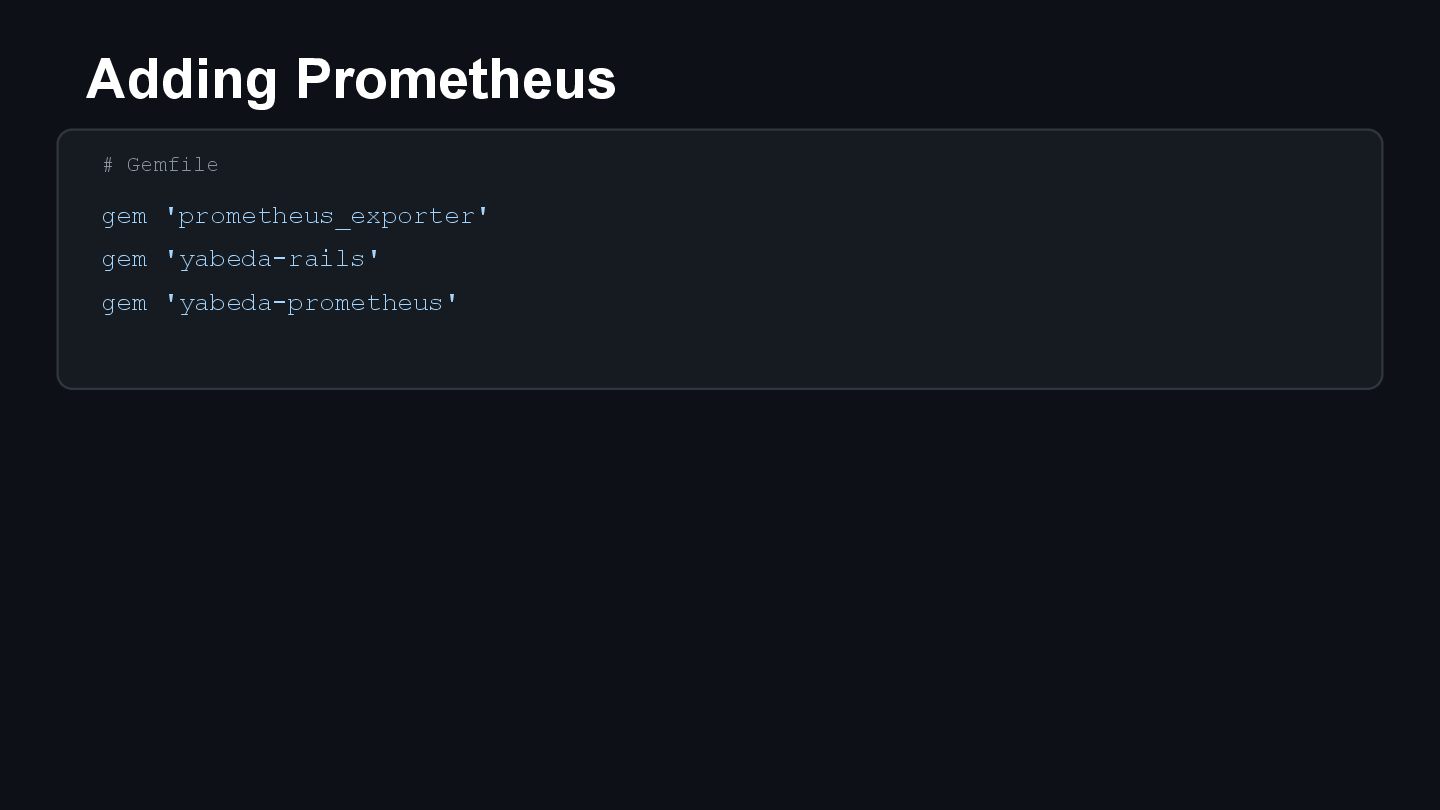The width and height of the screenshot is (1440, 810).
Task: Click "prometheus" in the prometheus_exporter string
Action: [256, 216]
